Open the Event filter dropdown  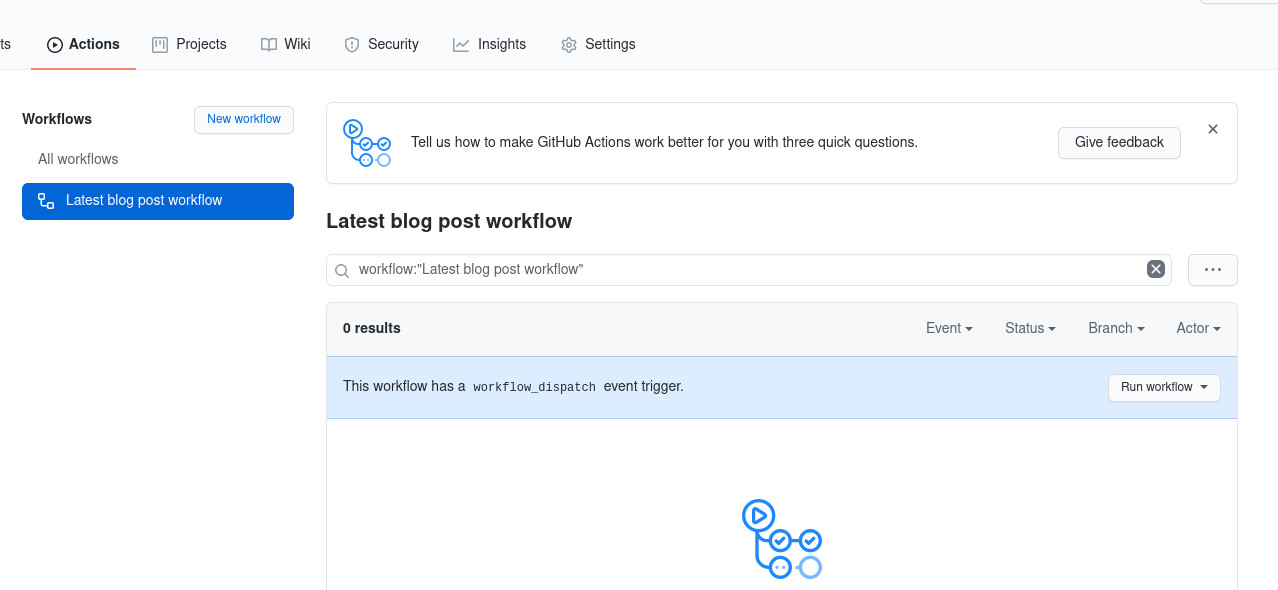coord(948,328)
